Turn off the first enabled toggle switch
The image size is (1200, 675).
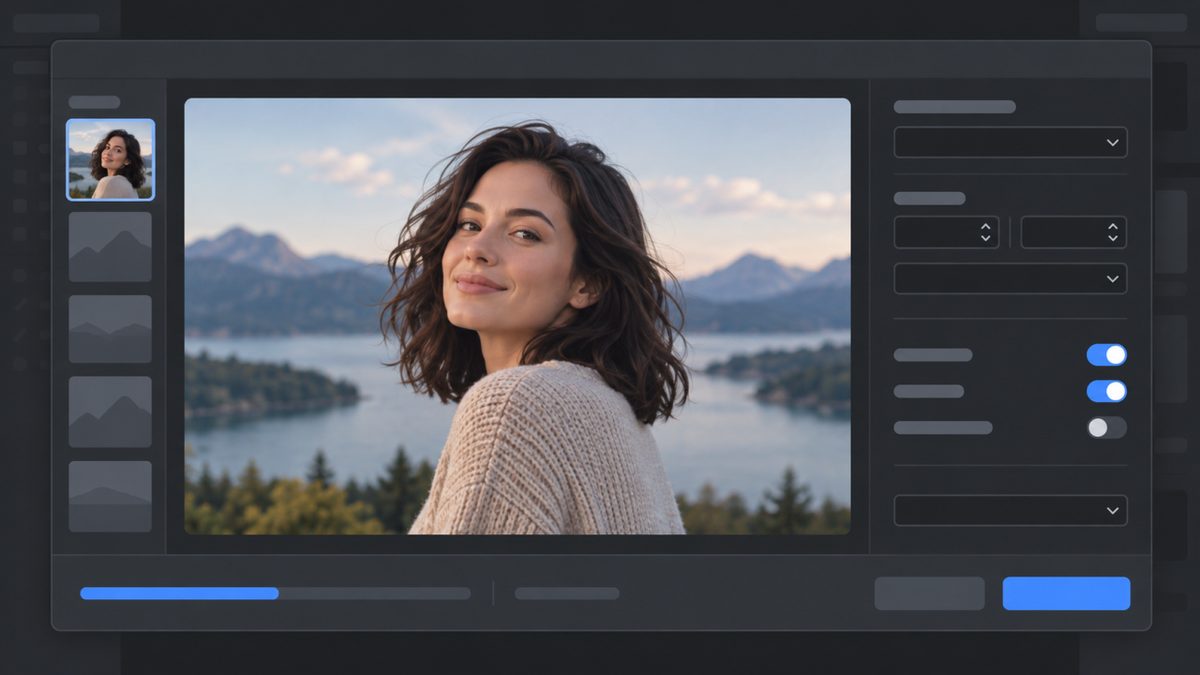(1107, 355)
